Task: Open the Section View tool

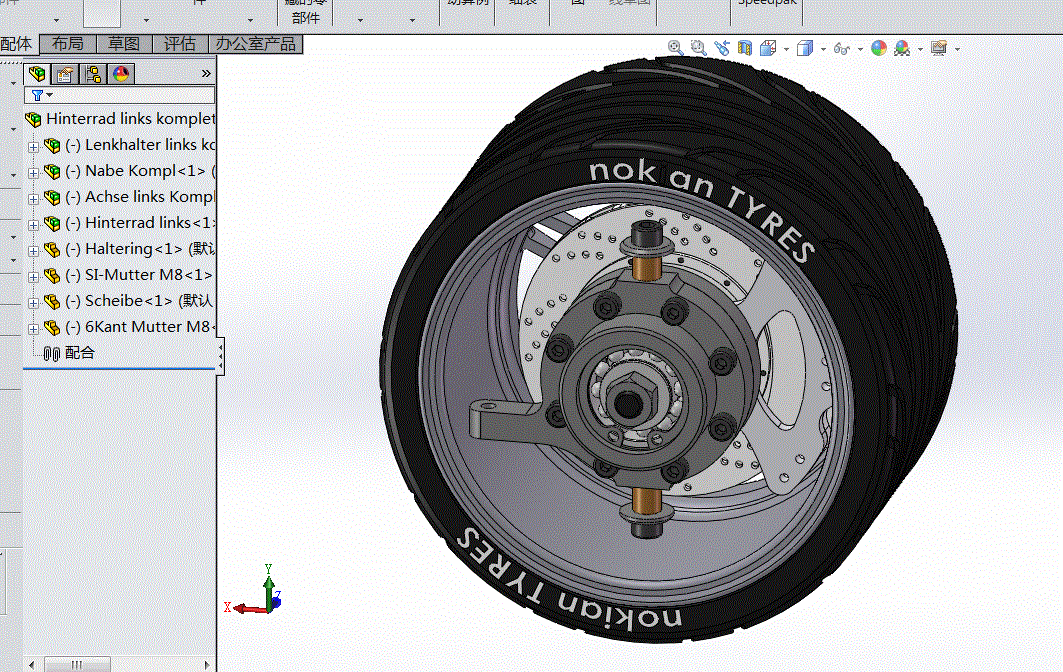Action: click(x=745, y=47)
